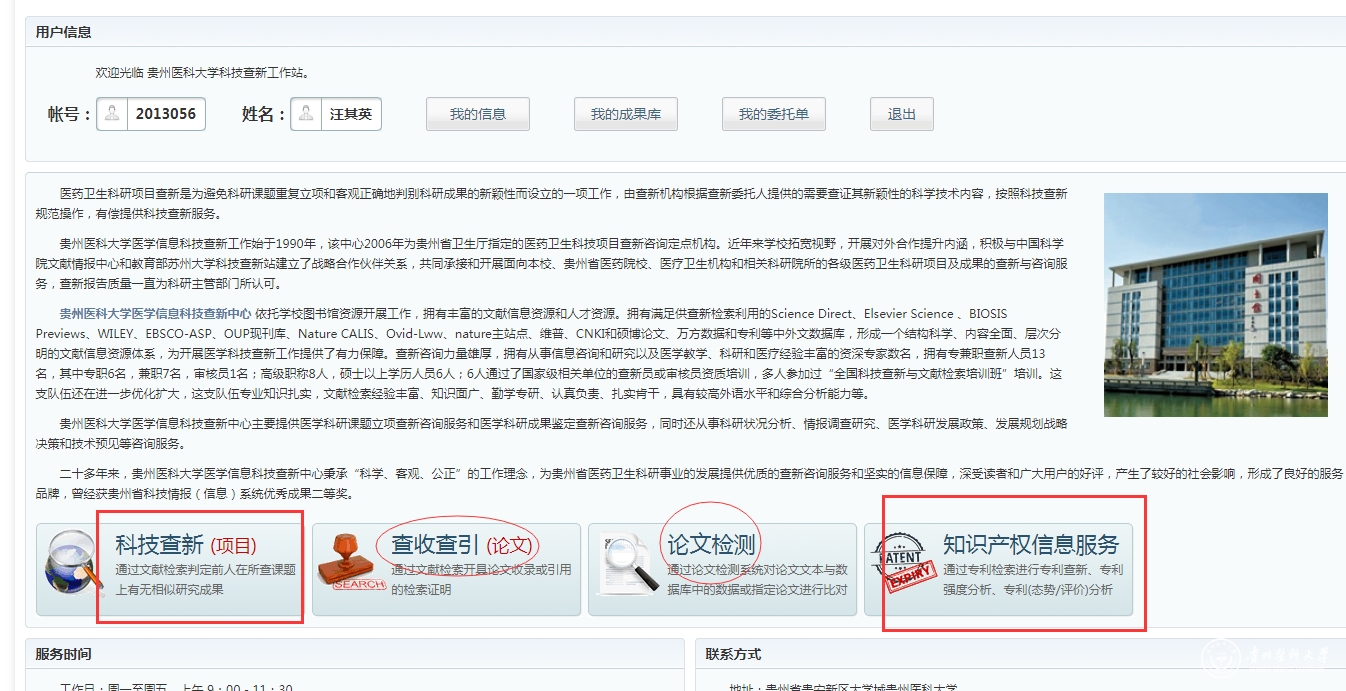Open the 我的信息 page

click(477, 114)
